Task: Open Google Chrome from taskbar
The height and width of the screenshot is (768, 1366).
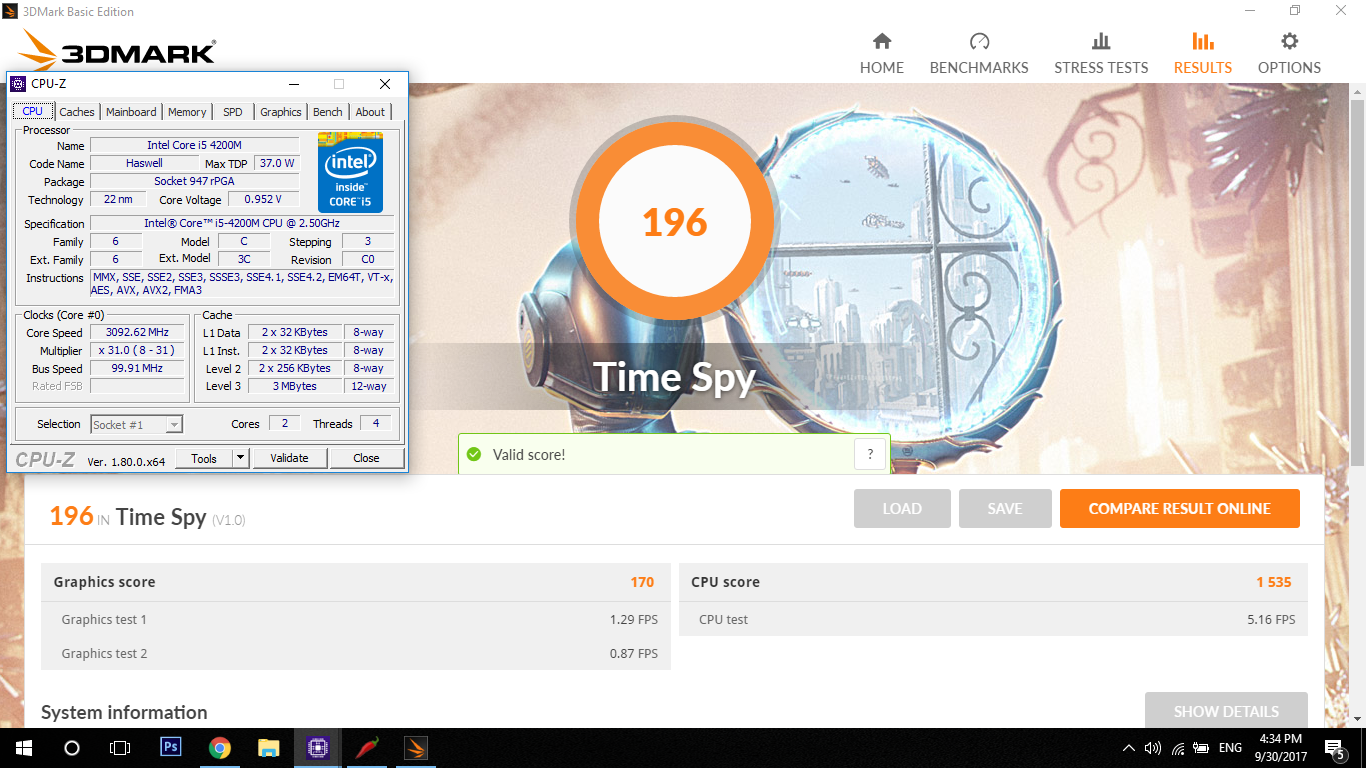Action: click(220, 747)
